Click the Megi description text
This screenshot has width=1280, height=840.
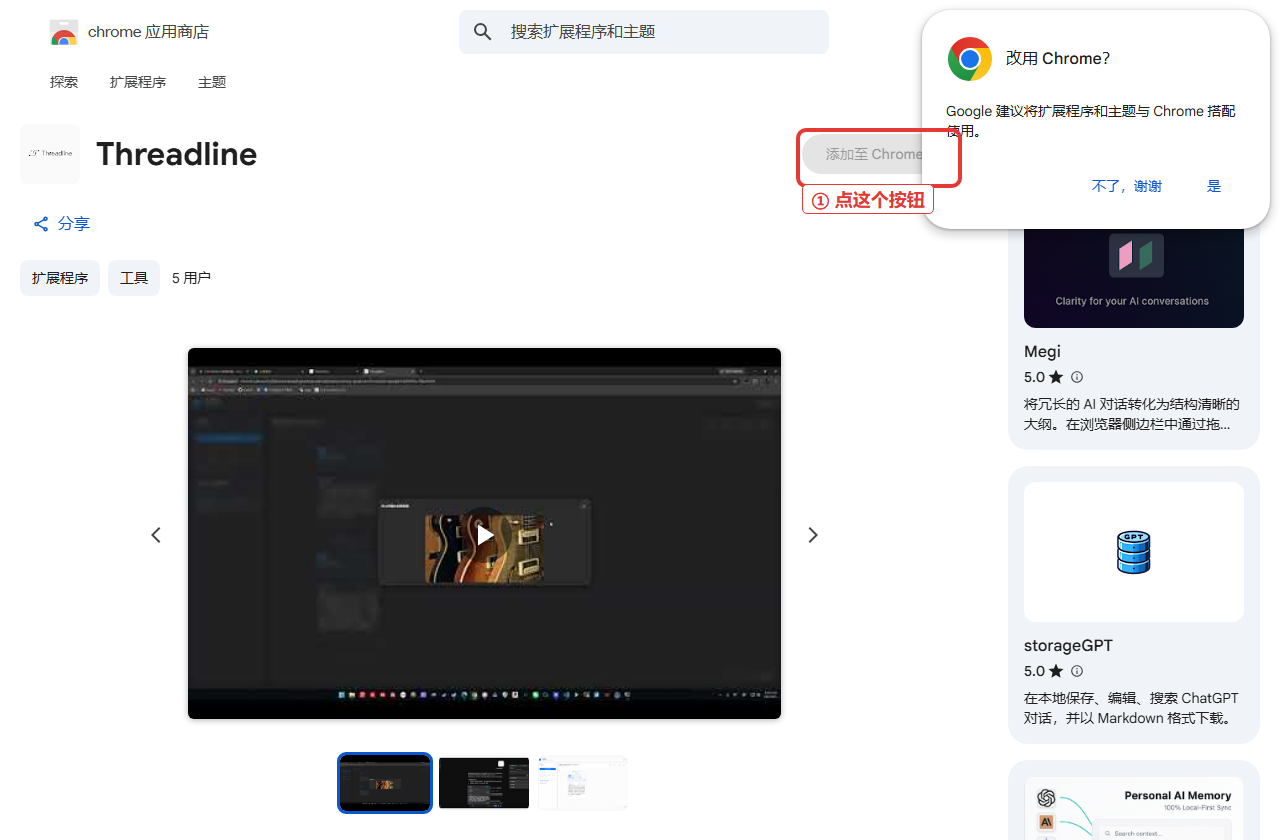coord(1132,414)
